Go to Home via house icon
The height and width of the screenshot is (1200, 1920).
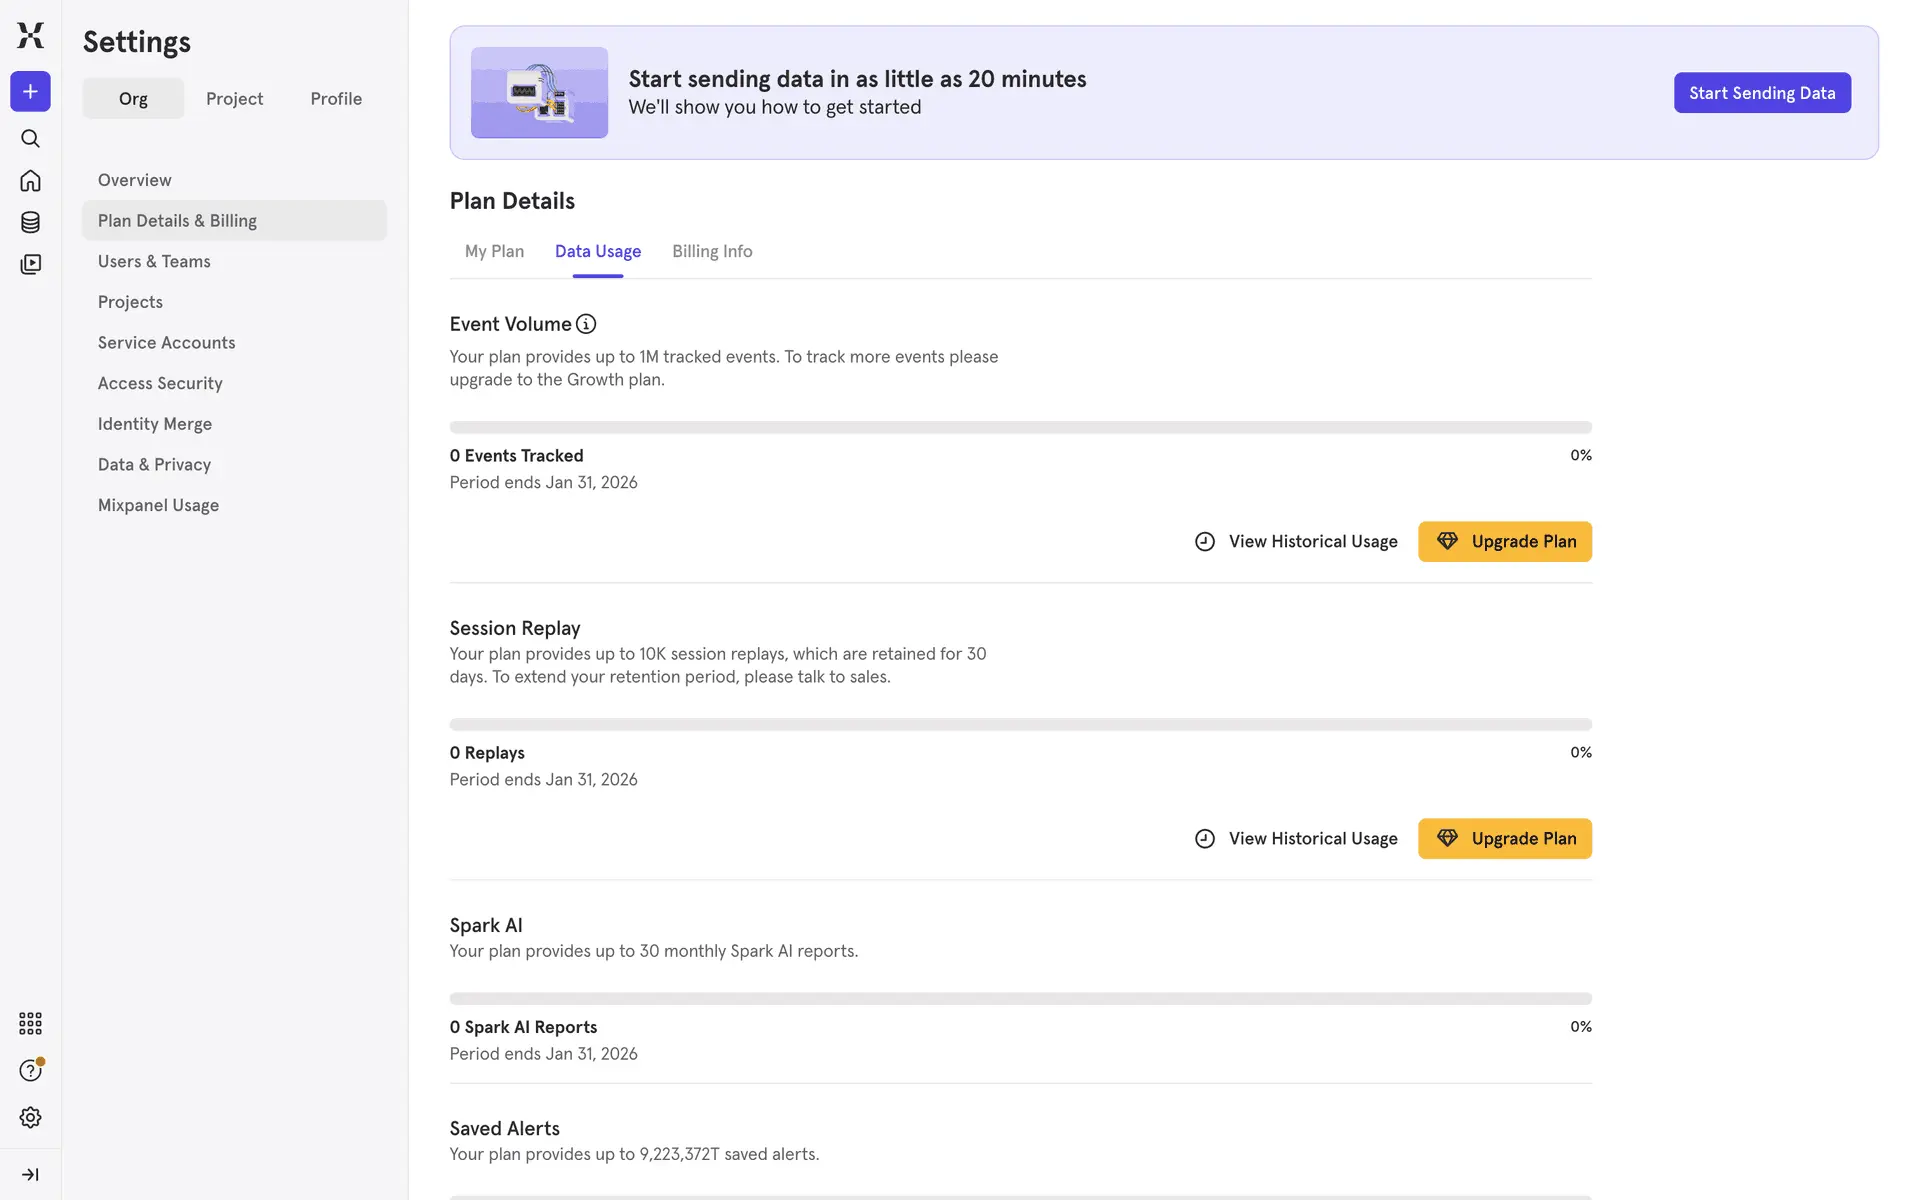click(x=30, y=180)
